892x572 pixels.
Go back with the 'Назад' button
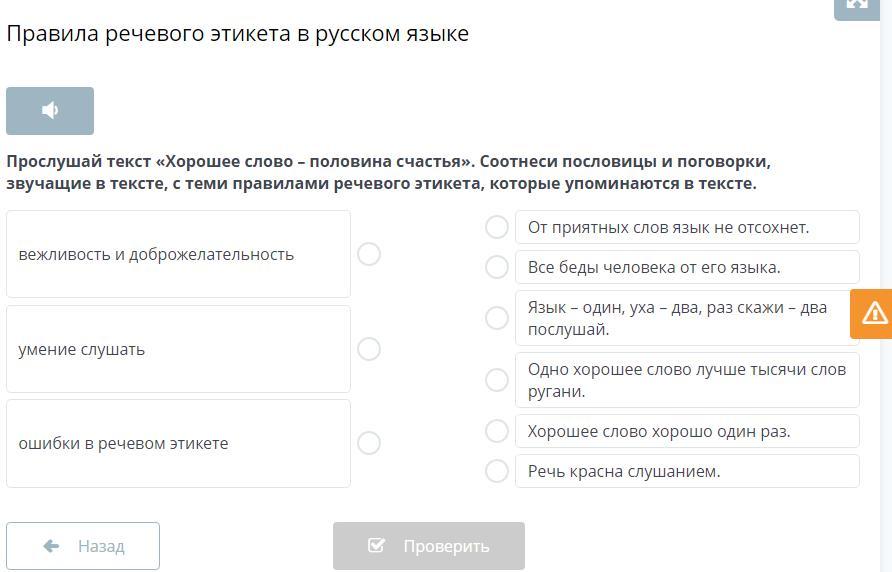tap(83, 546)
